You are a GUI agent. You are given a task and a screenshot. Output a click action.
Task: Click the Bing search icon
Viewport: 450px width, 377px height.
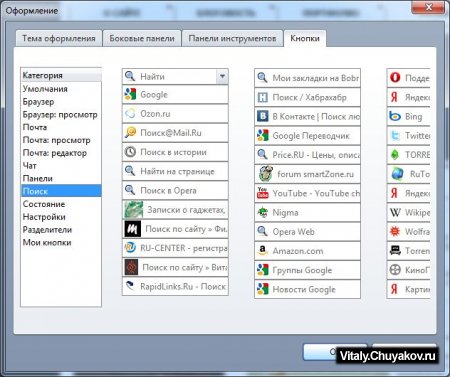(x=395, y=116)
